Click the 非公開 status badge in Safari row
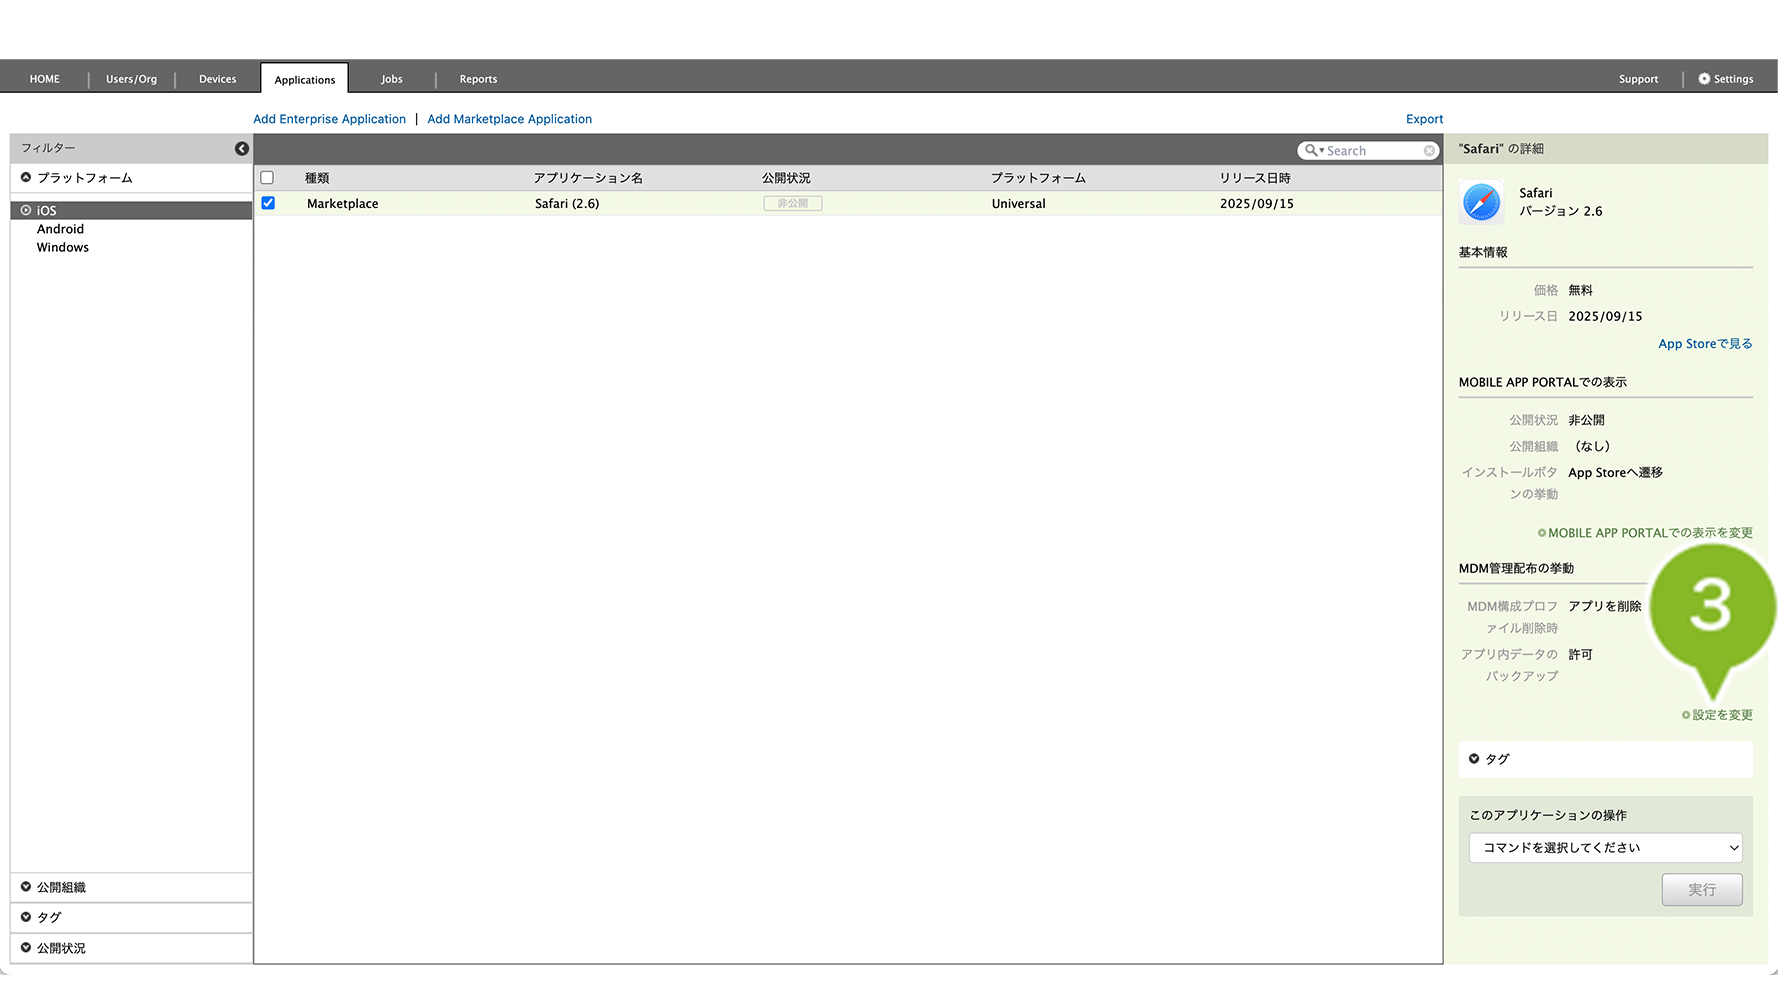 point(792,204)
